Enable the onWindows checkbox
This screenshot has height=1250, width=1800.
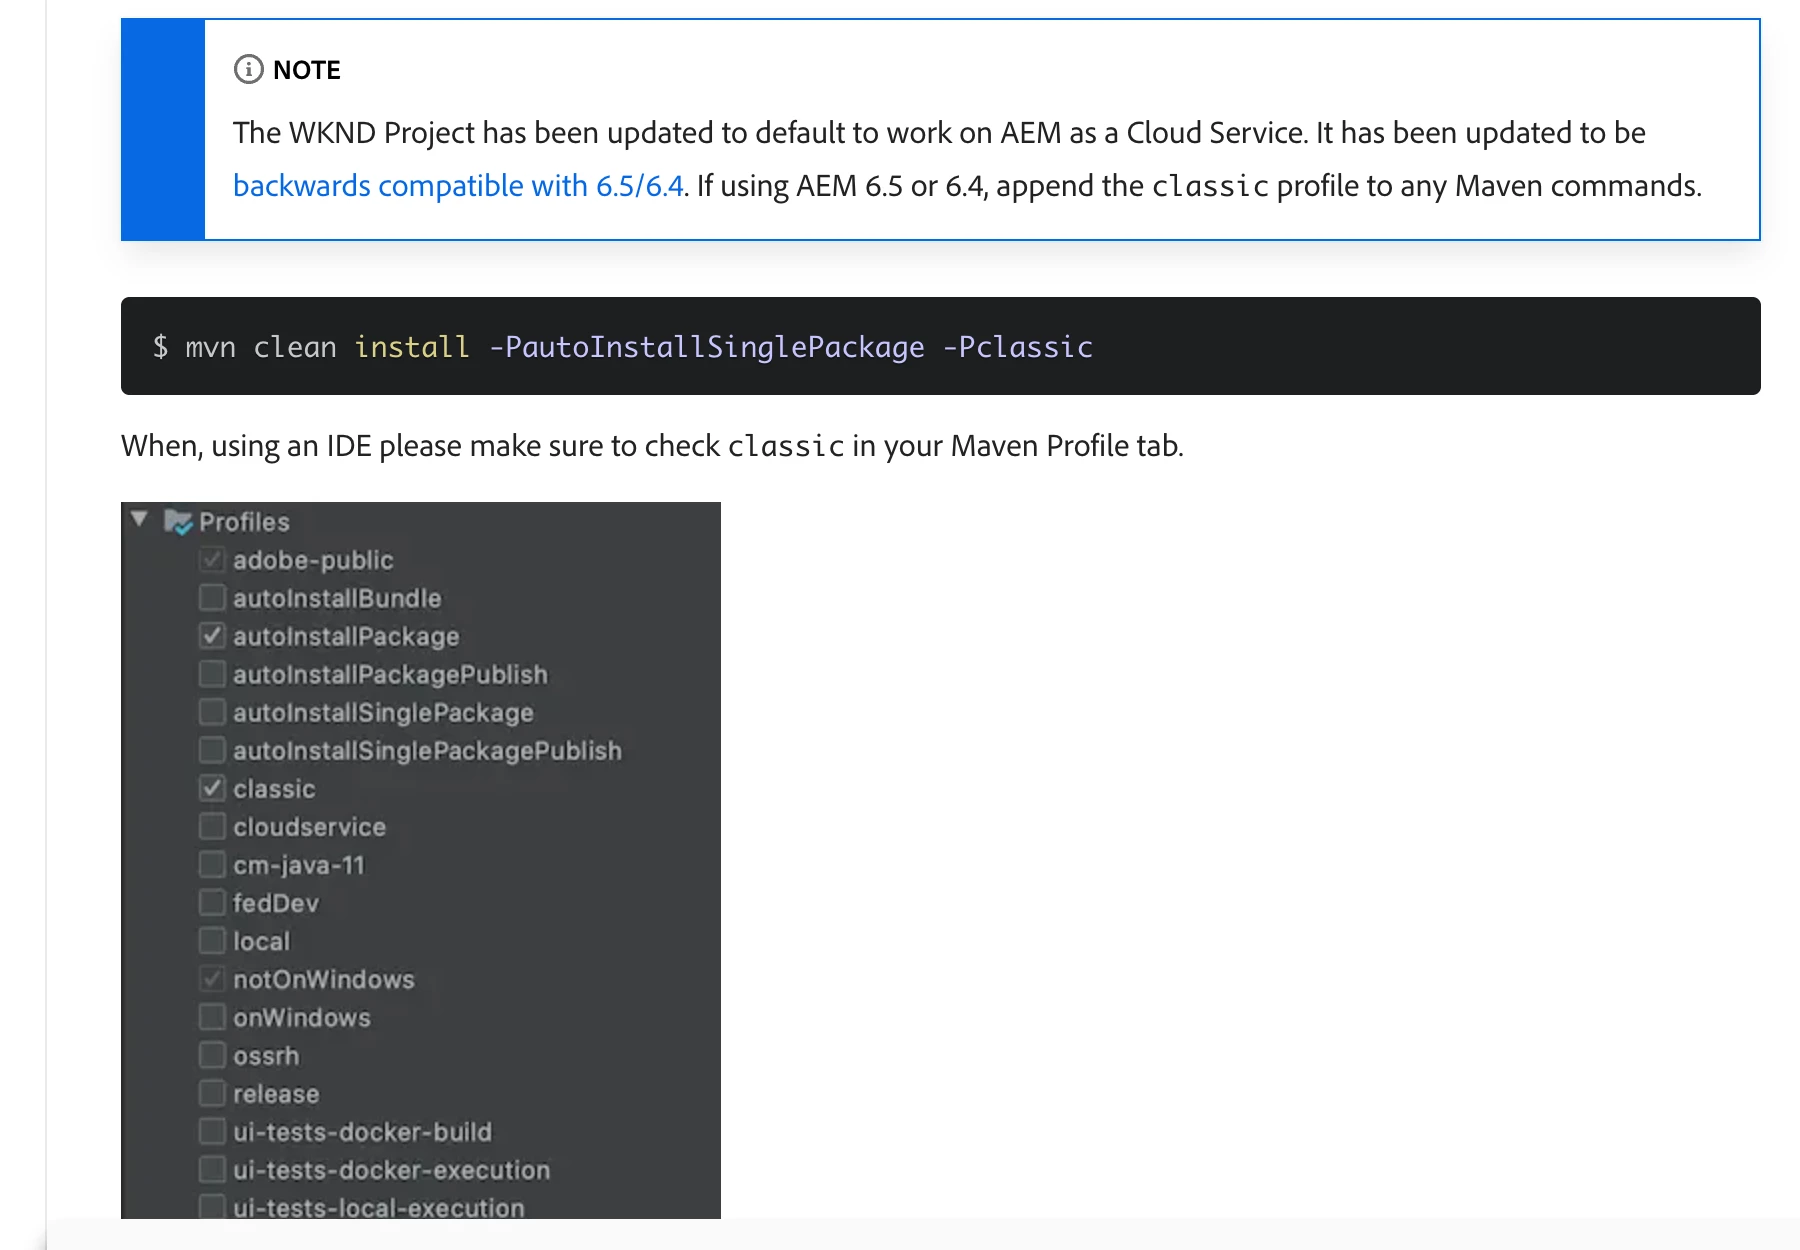tap(212, 1017)
